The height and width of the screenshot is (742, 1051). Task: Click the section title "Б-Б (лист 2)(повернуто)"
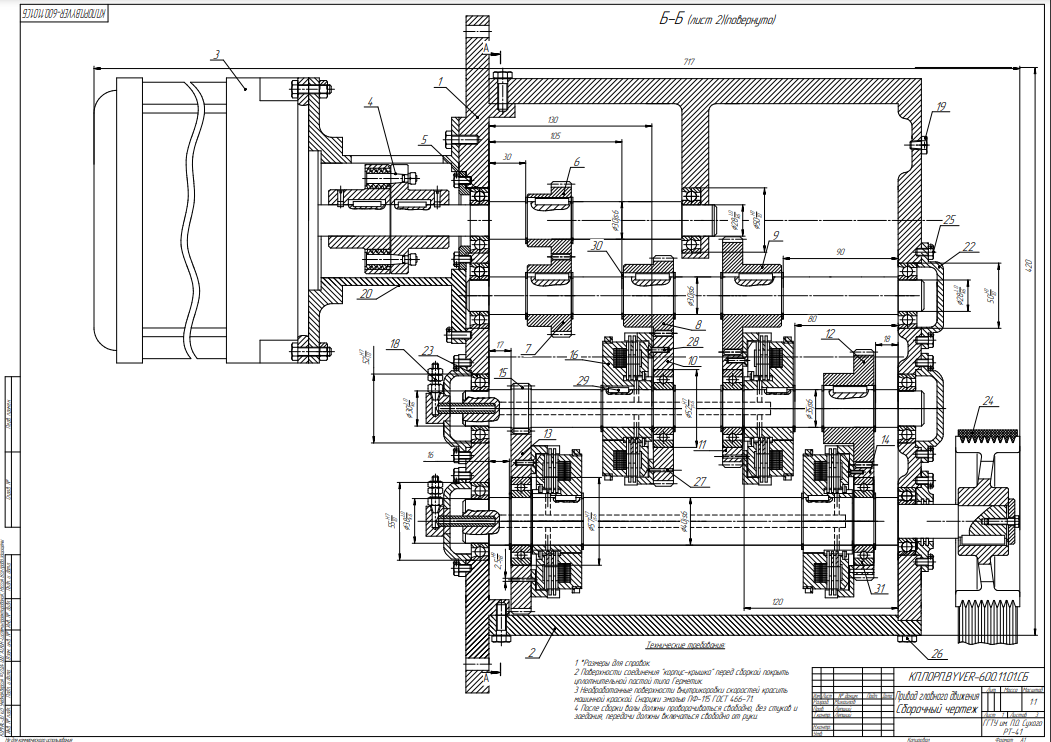click(x=717, y=19)
